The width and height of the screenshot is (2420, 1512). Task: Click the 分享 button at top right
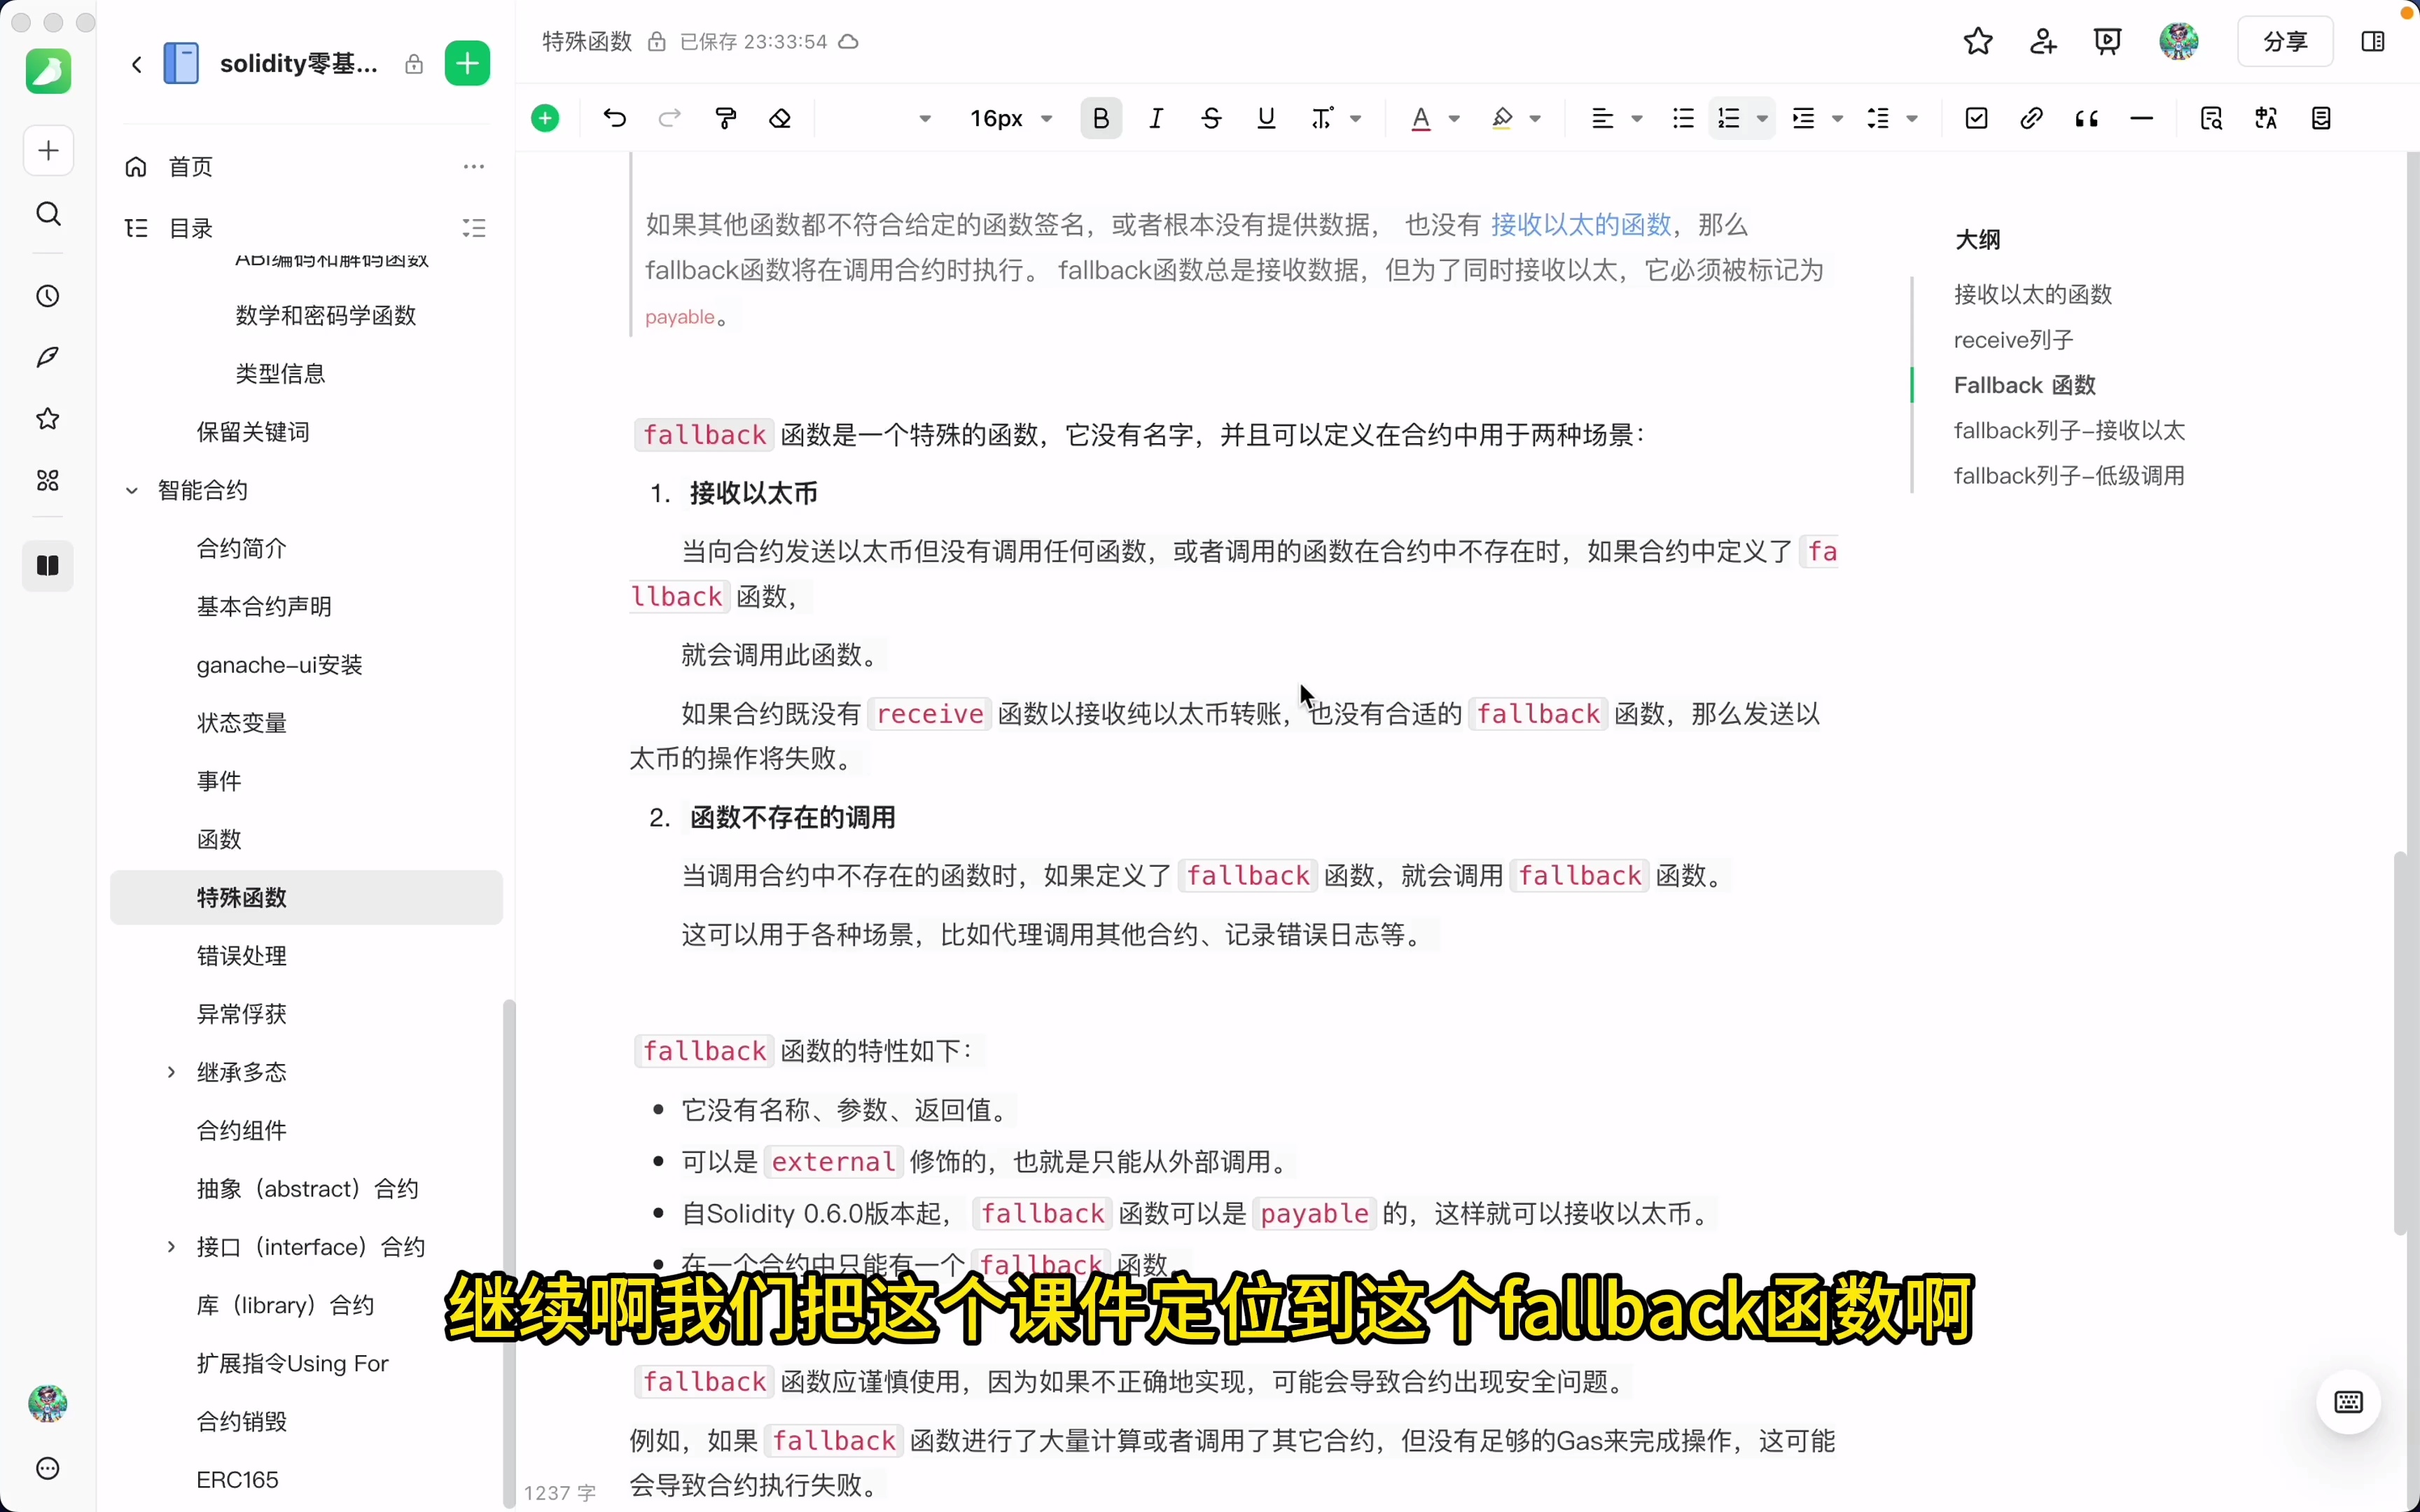2285,41
